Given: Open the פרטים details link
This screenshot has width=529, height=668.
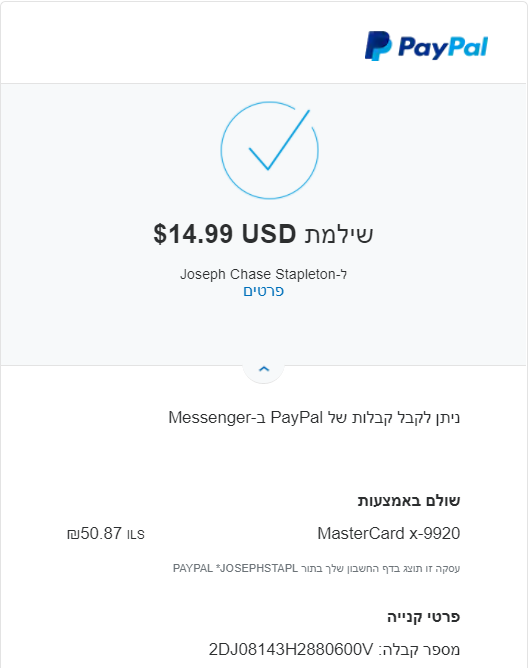Looking at the screenshot, I should [x=263, y=291].
